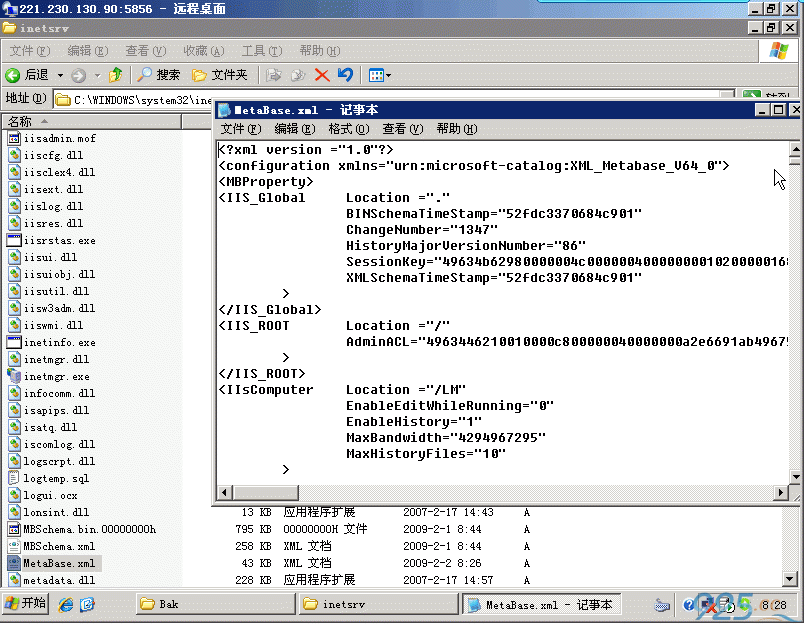
Task: Open the Views dropdown icon
Action: tap(380, 75)
